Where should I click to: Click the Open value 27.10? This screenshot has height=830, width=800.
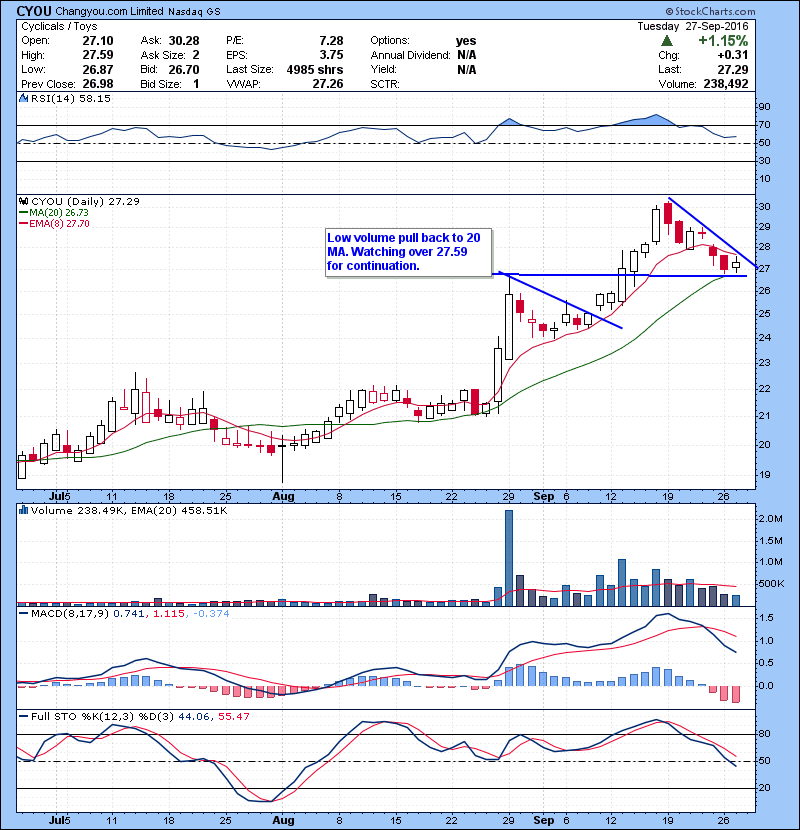pos(98,41)
